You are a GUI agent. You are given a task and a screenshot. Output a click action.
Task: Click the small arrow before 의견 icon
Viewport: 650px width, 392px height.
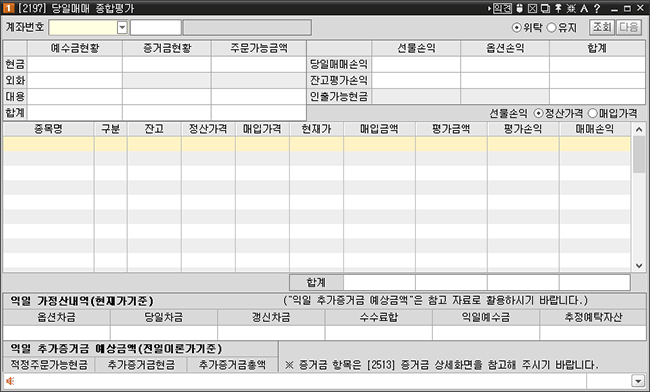[x=490, y=8]
